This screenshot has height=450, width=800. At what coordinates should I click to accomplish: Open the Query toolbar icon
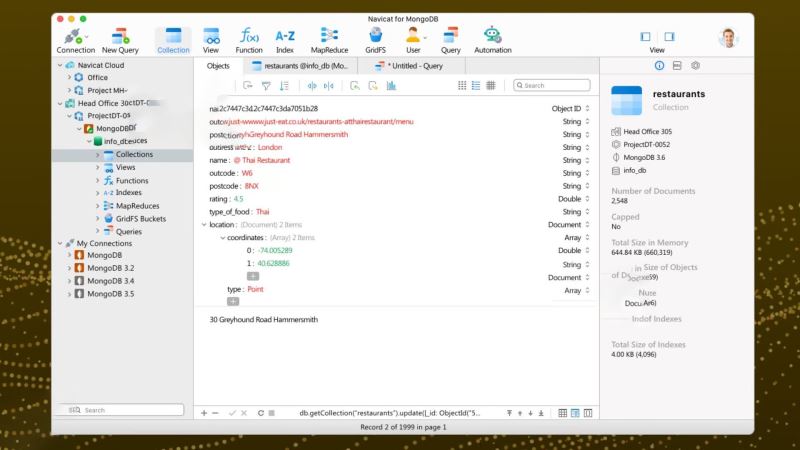[451, 40]
